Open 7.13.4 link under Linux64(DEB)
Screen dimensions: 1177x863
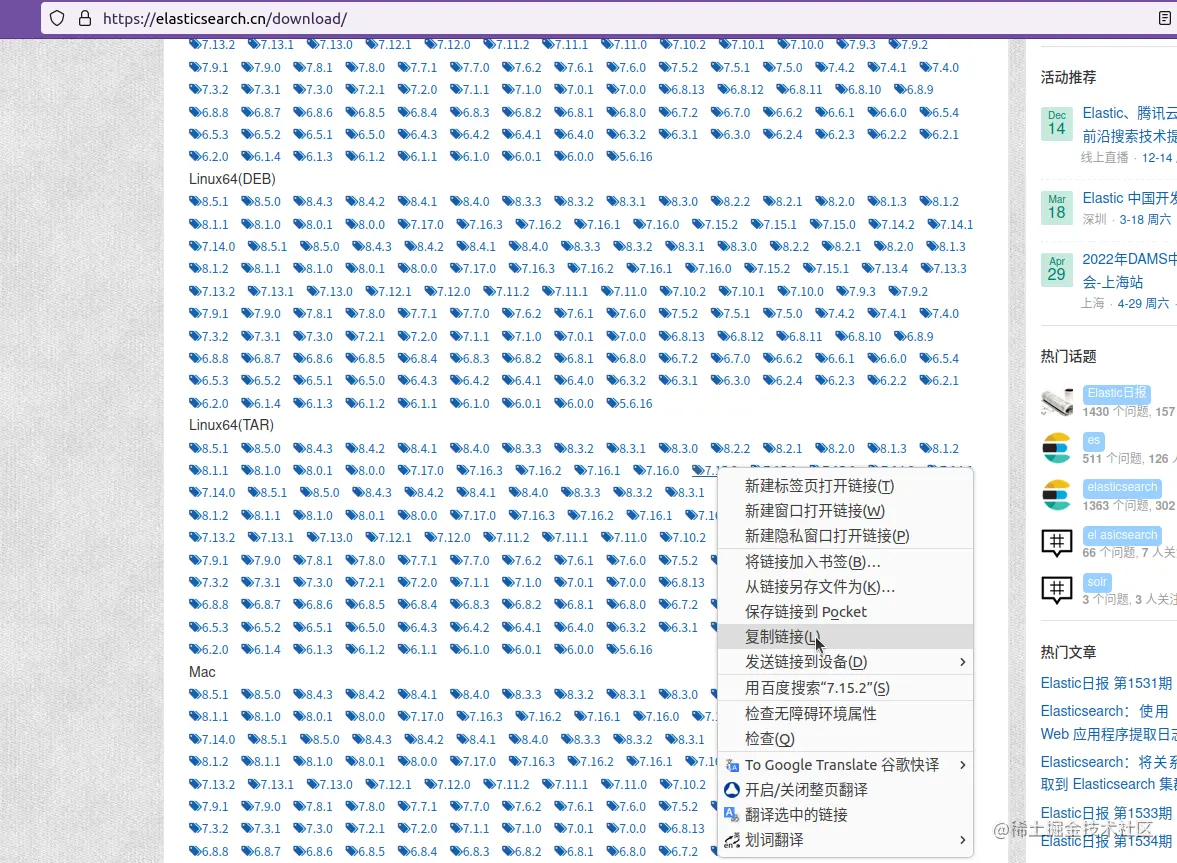point(885,269)
